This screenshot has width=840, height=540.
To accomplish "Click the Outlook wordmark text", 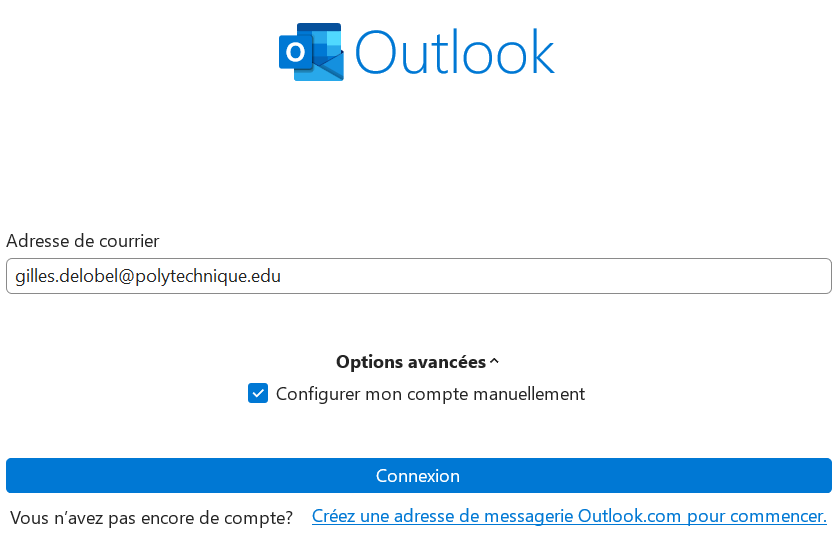I will [455, 52].
